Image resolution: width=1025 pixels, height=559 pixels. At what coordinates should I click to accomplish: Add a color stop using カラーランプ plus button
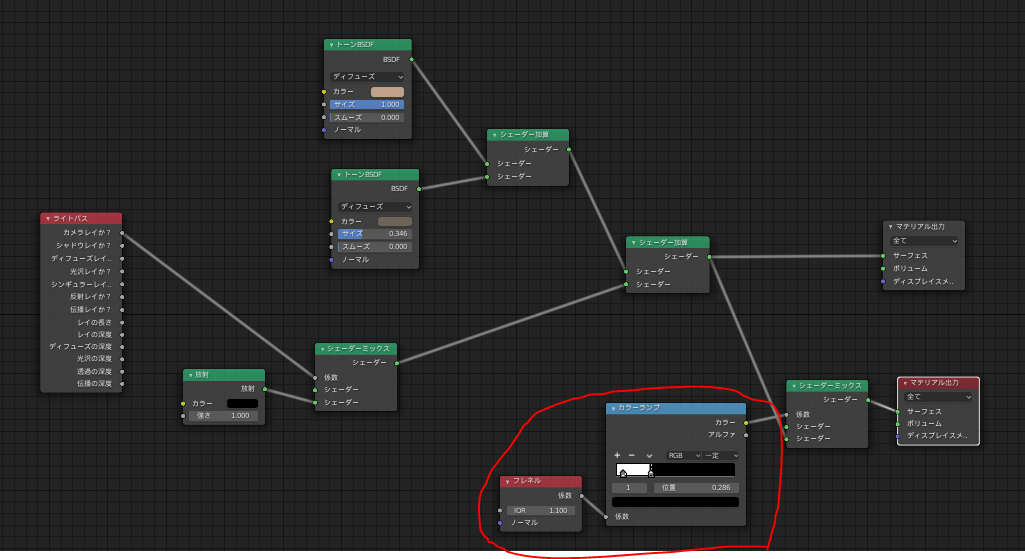click(x=617, y=455)
